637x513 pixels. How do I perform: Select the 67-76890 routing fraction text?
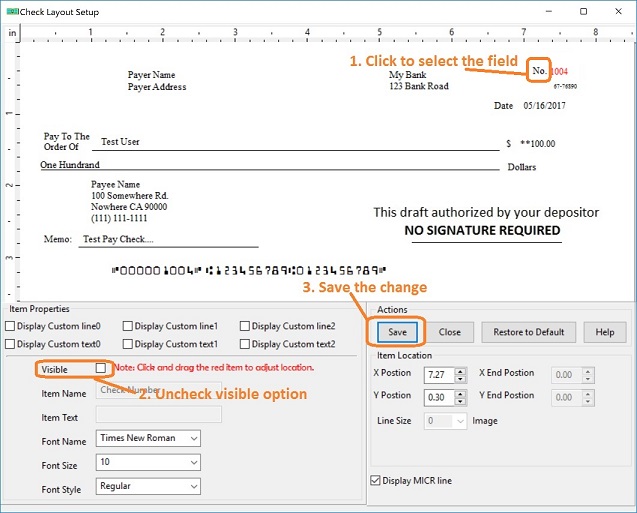pyautogui.click(x=565, y=86)
